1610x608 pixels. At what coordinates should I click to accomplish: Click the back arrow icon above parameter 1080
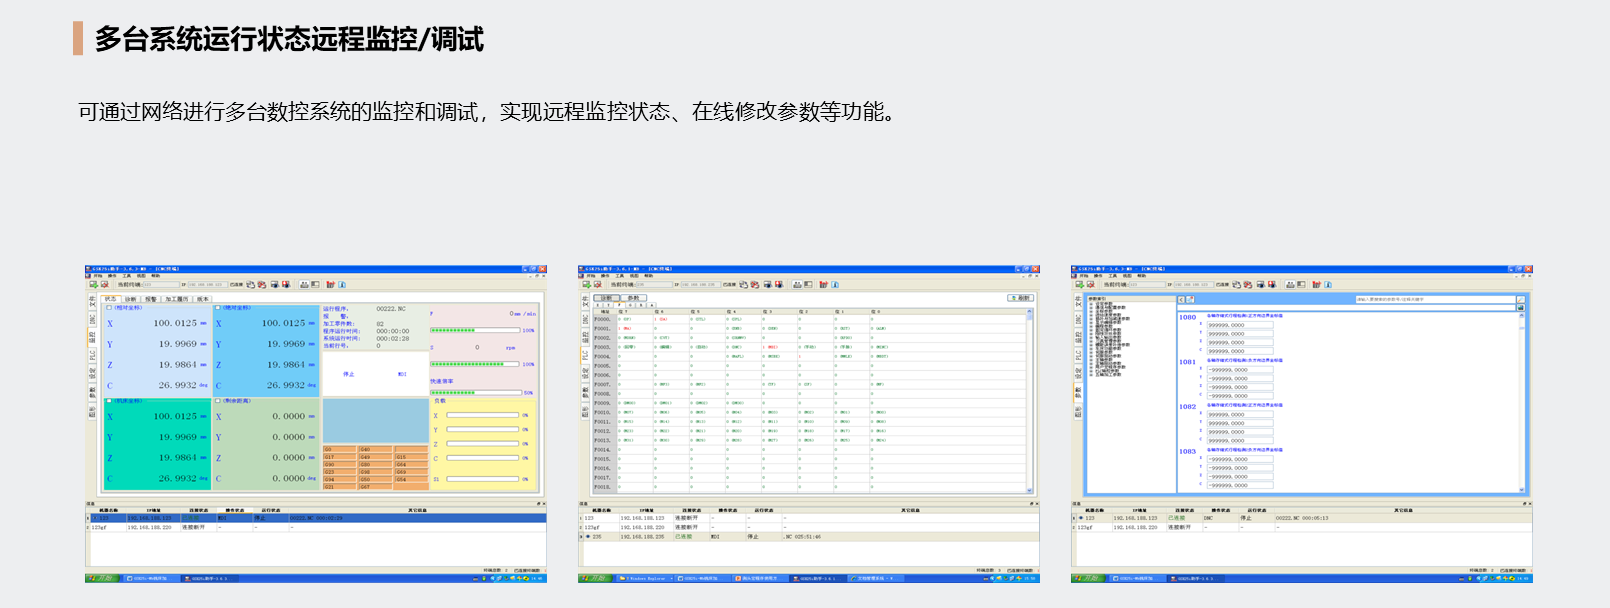pos(1181,299)
